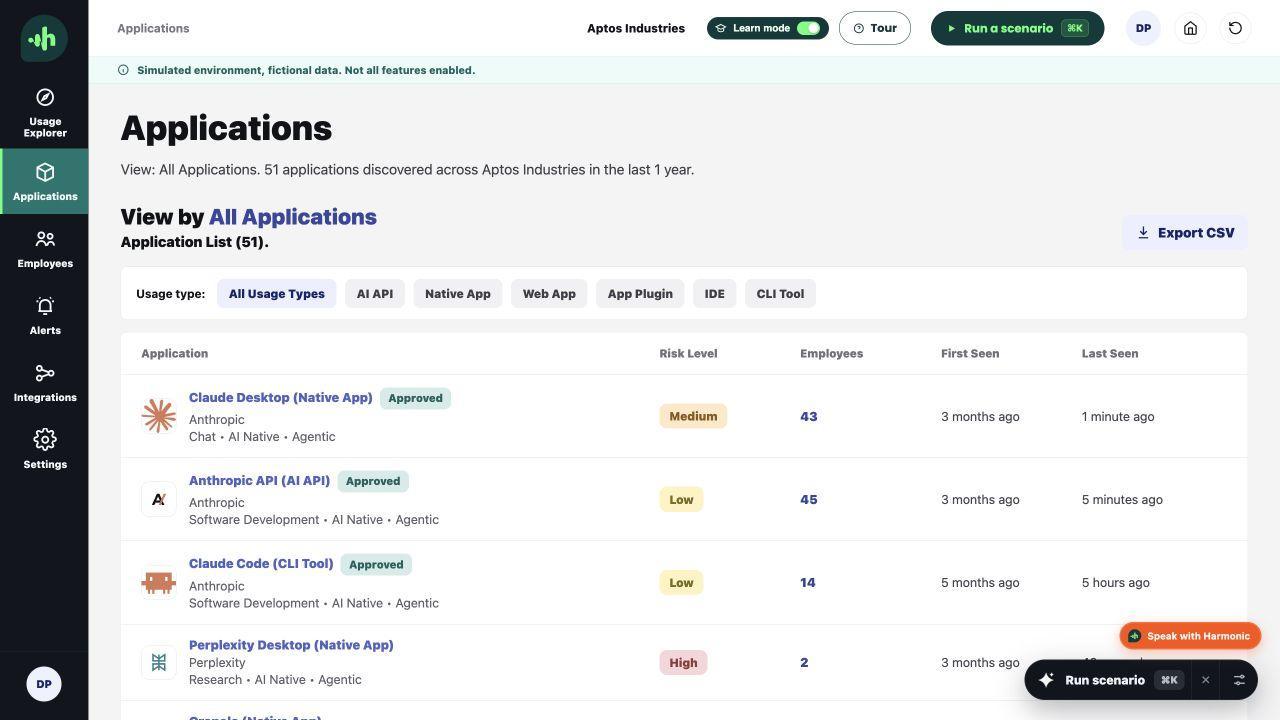This screenshot has height=720, width=1280.
Task: Open Claude Code (CLI Tool) link
Action: (261, 564)
